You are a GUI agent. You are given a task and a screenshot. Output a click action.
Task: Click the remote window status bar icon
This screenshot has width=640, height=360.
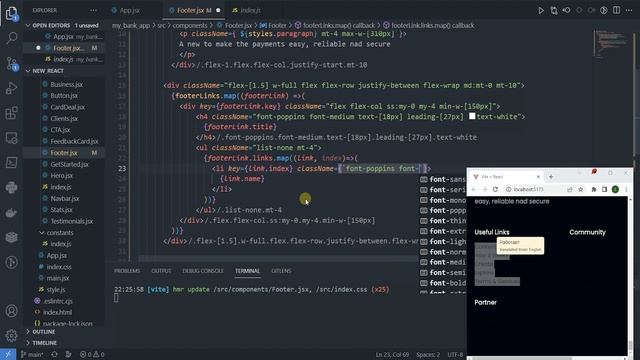point(8,355)
